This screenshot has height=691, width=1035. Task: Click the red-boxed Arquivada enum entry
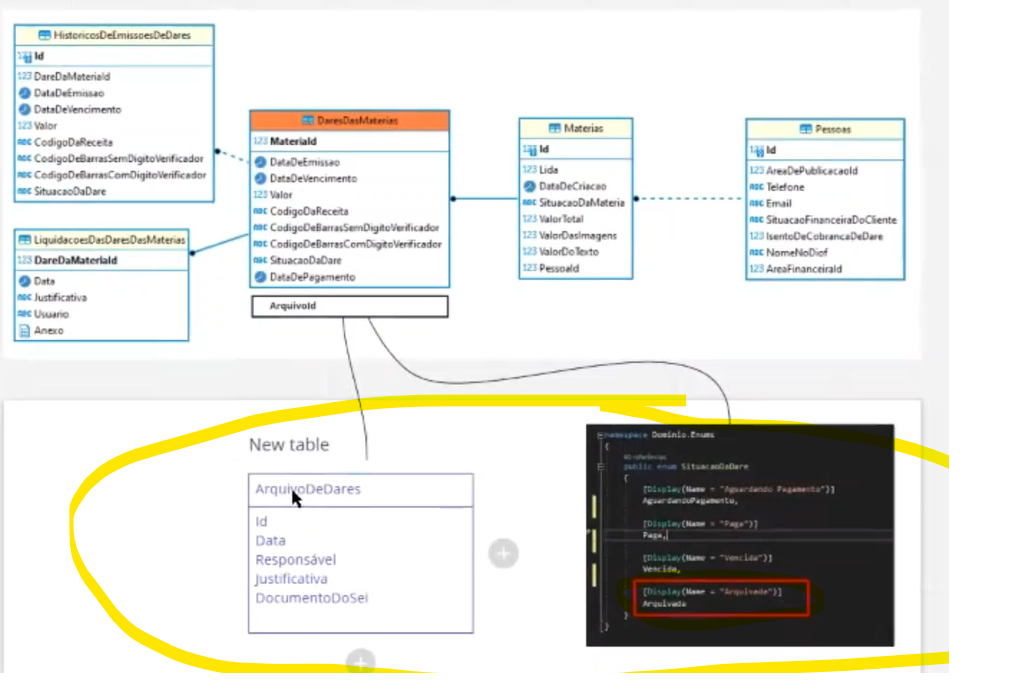coord(721,598)
